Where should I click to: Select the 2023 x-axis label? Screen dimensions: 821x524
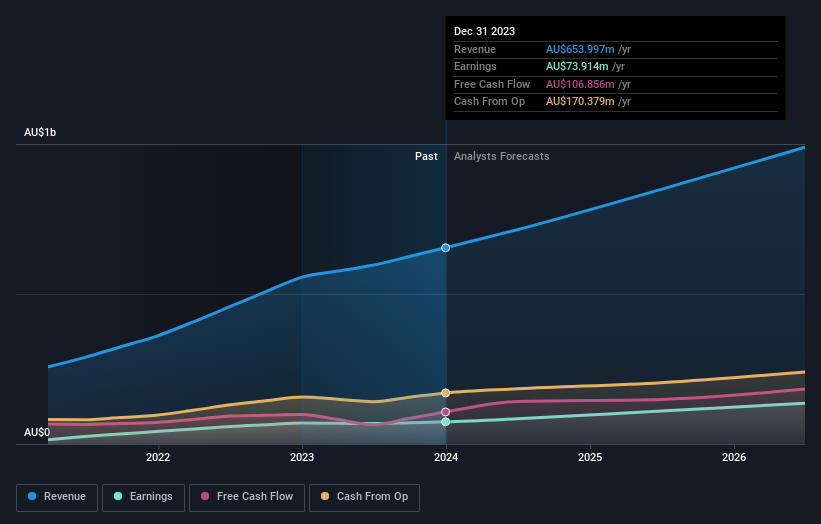point(302,457)
